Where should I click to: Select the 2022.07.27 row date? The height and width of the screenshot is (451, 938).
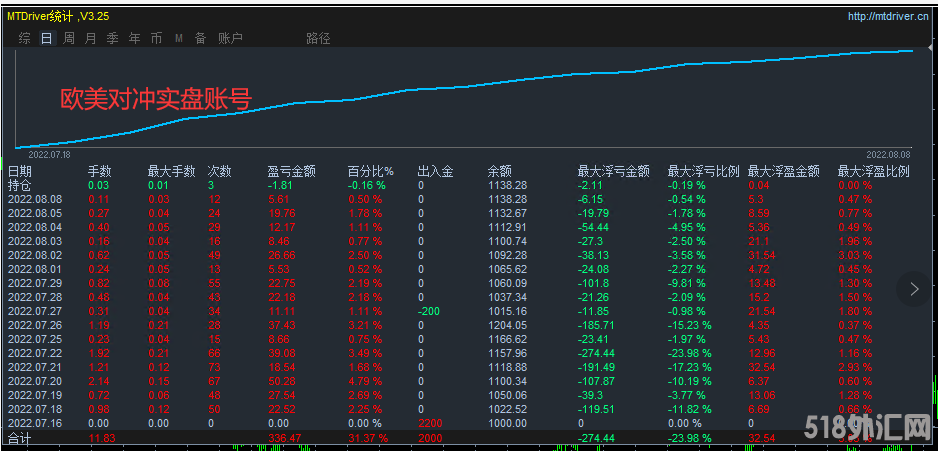coord(35,311)
